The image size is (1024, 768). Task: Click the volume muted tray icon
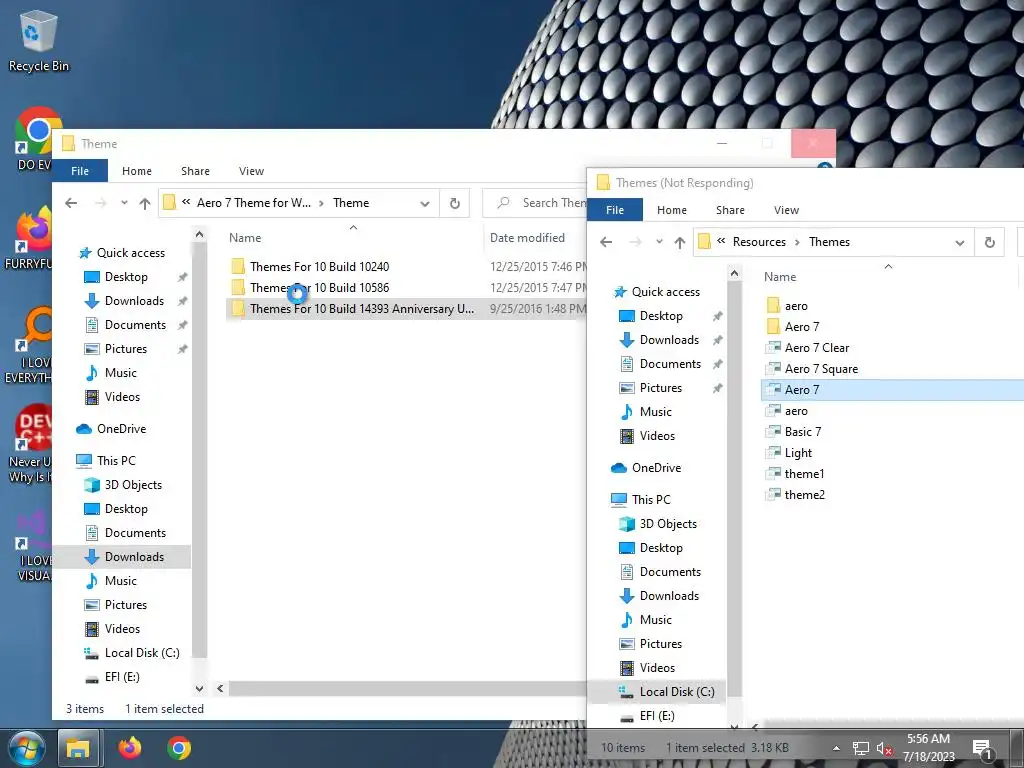[x=885, y=748]
